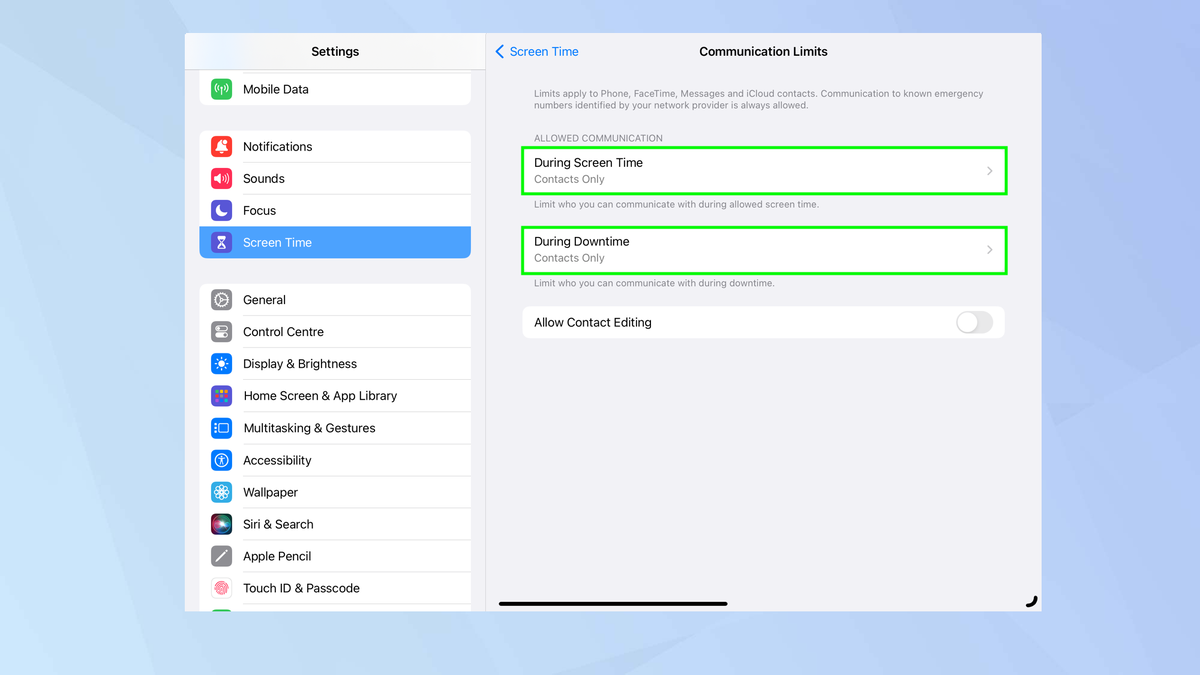Open Touch ID & Passcode settings
The height and width of the screenshot is (675, 1200).
point(335,588)
